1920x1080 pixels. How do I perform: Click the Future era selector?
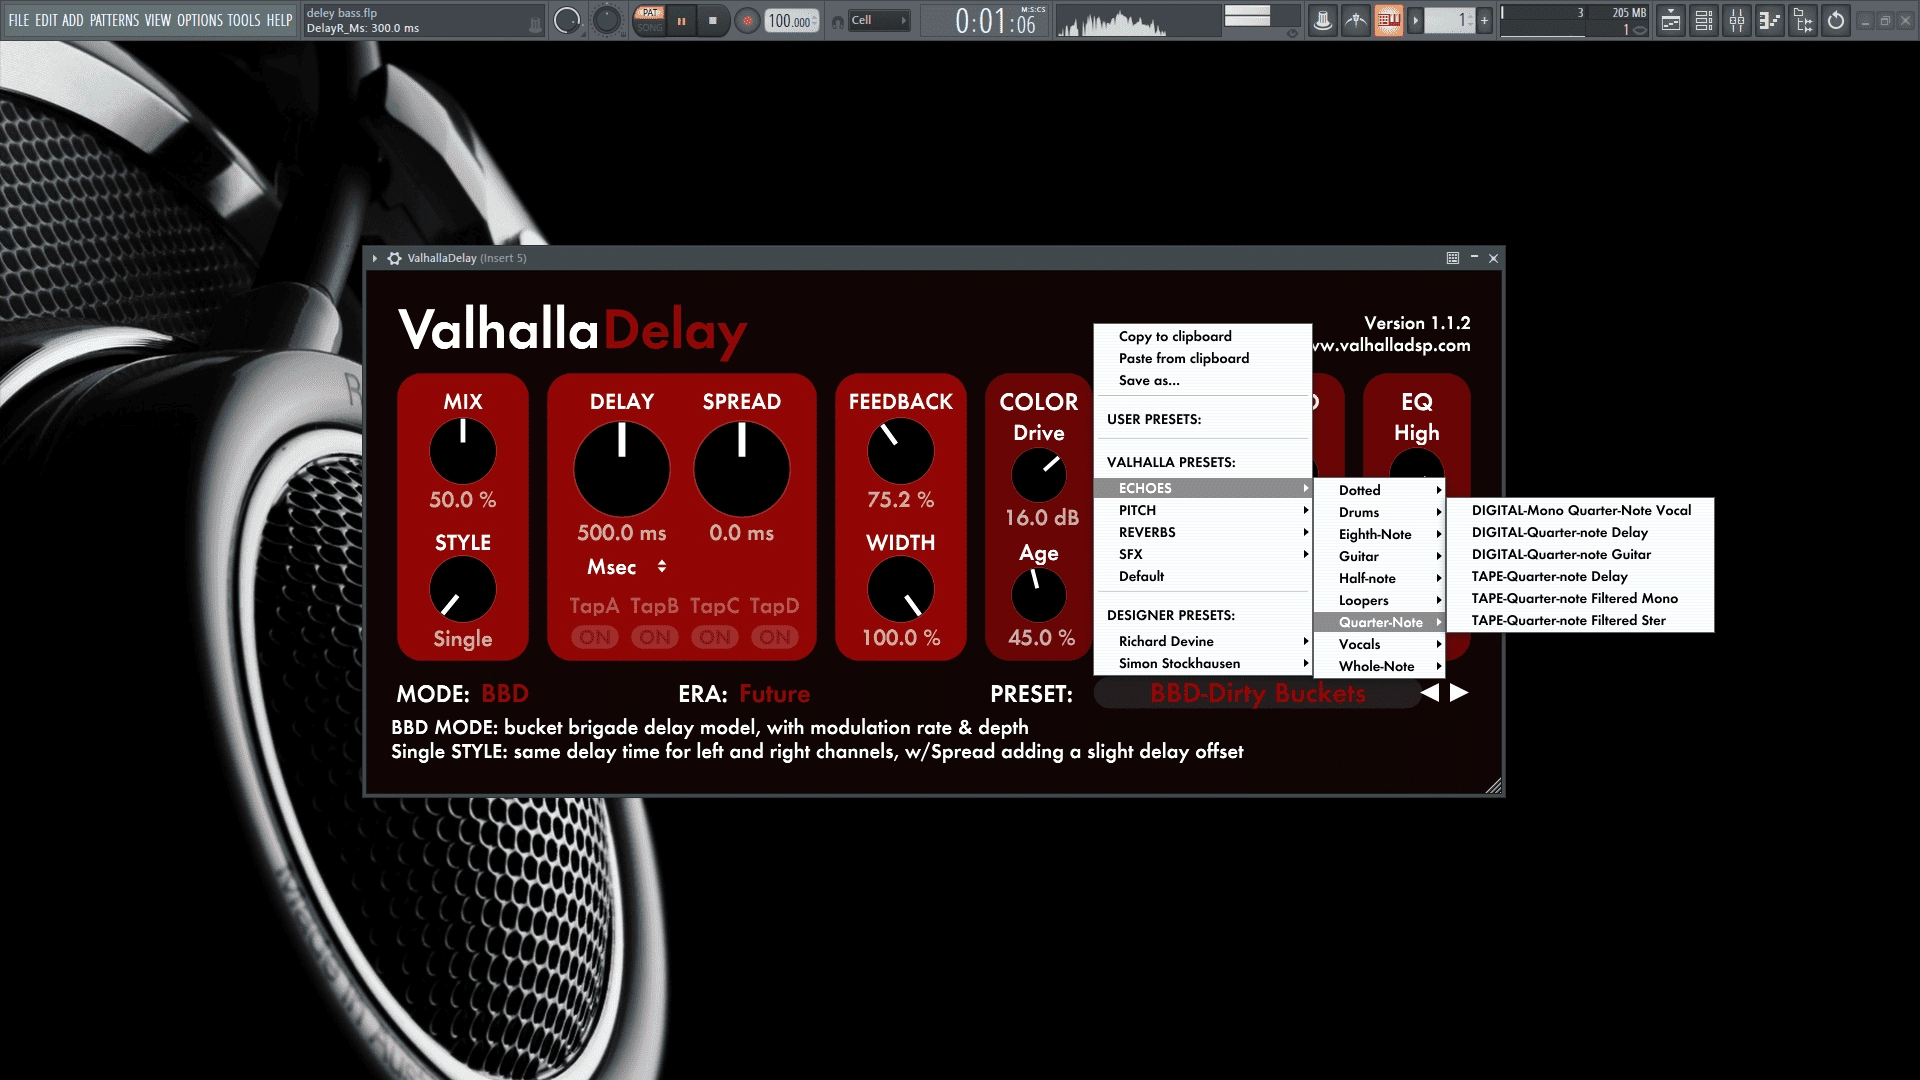[775, 694]
